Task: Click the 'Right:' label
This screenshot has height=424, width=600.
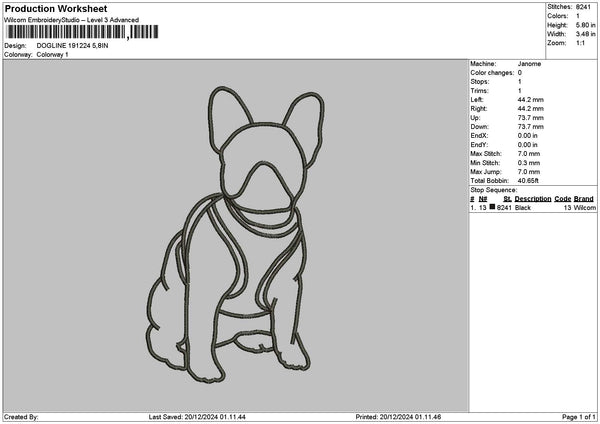Action: point(479,109)
